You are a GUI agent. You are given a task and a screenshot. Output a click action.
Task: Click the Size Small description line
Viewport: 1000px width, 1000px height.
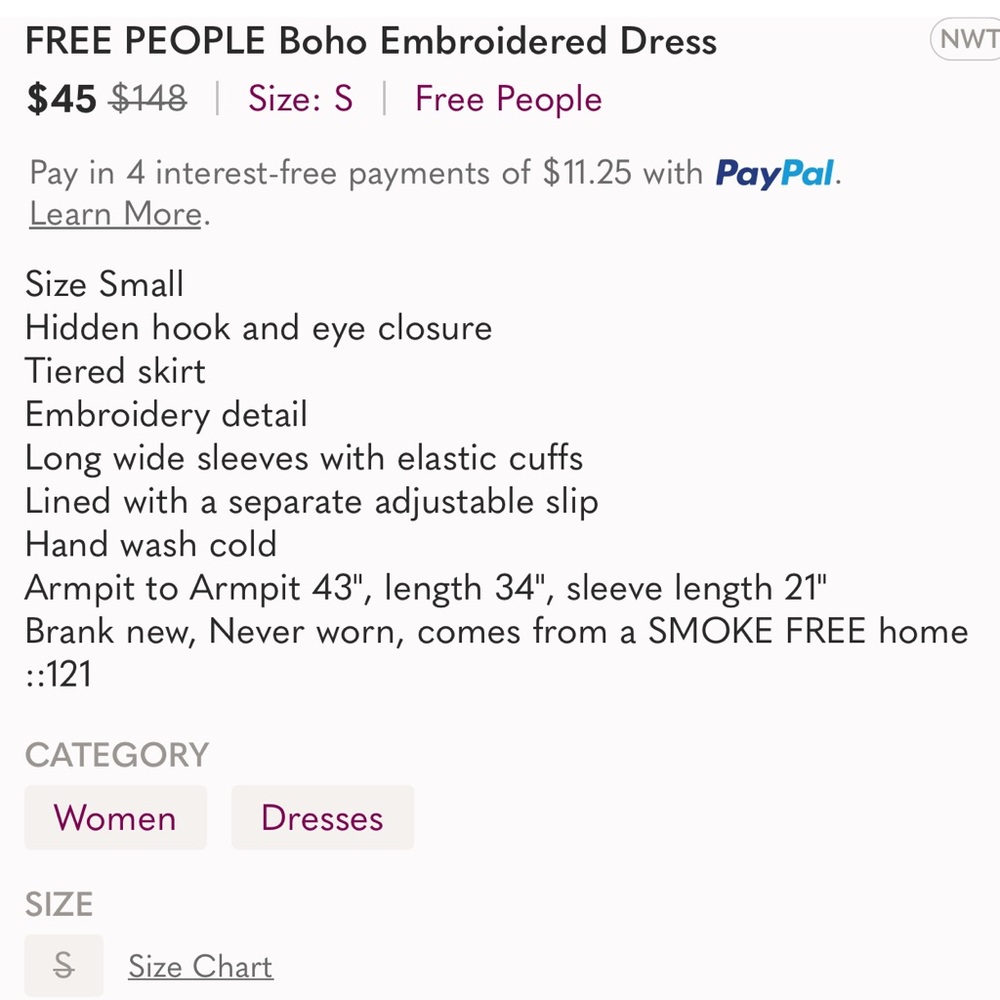[x=104, y=284]
